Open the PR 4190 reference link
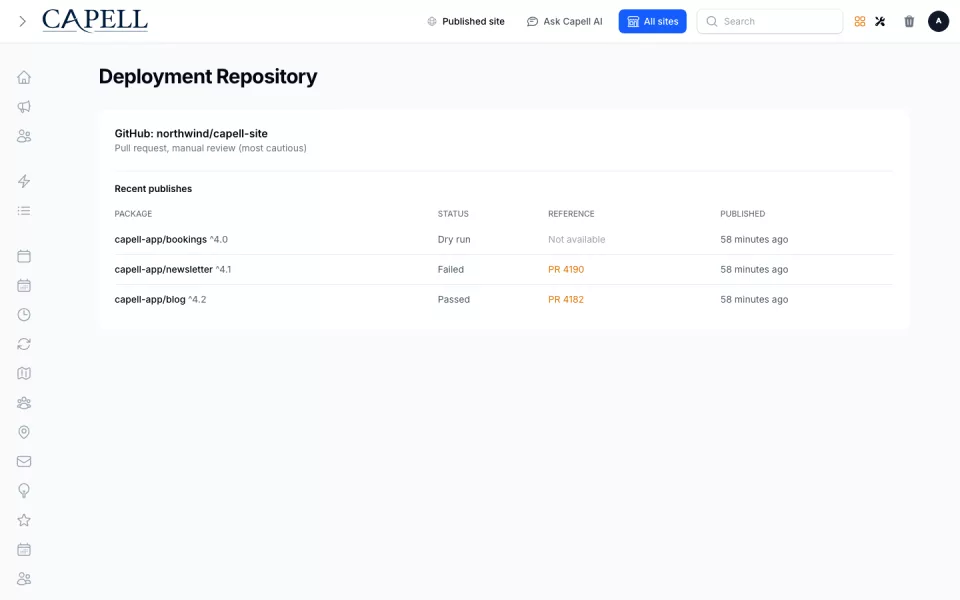 [x=566, y=269]
